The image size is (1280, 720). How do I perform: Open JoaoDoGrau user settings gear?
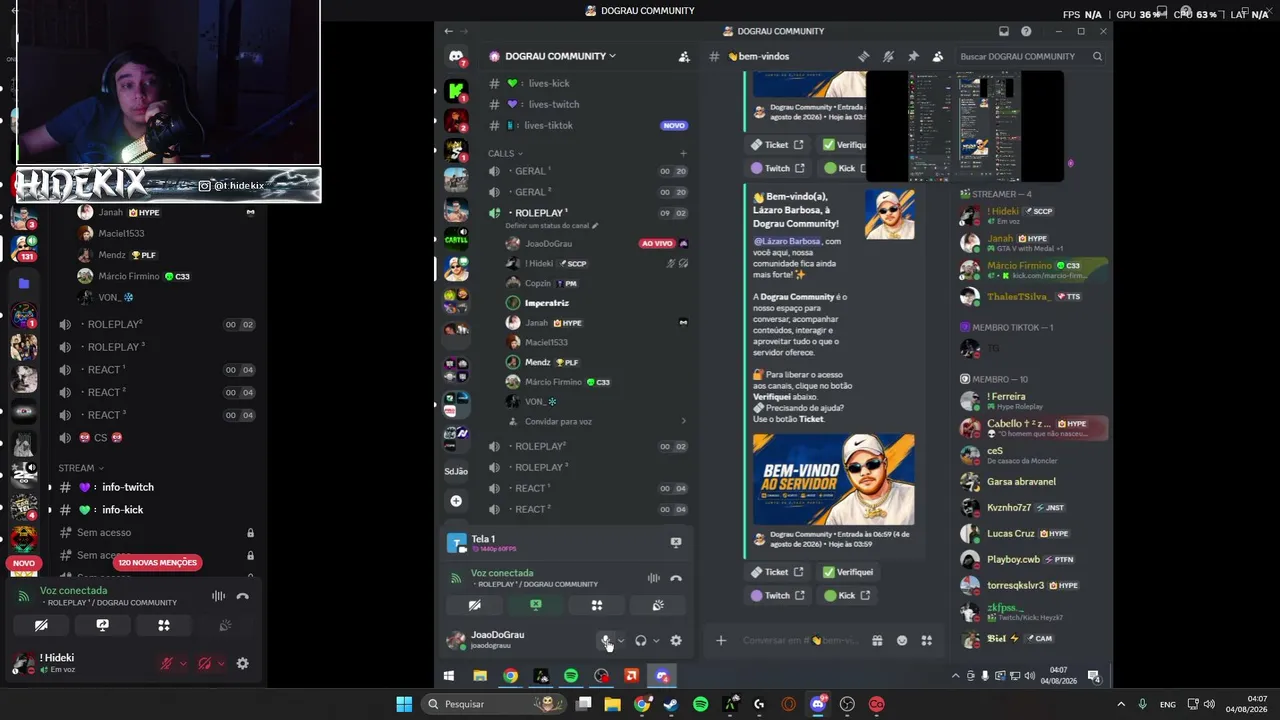[x=676, y=641]
